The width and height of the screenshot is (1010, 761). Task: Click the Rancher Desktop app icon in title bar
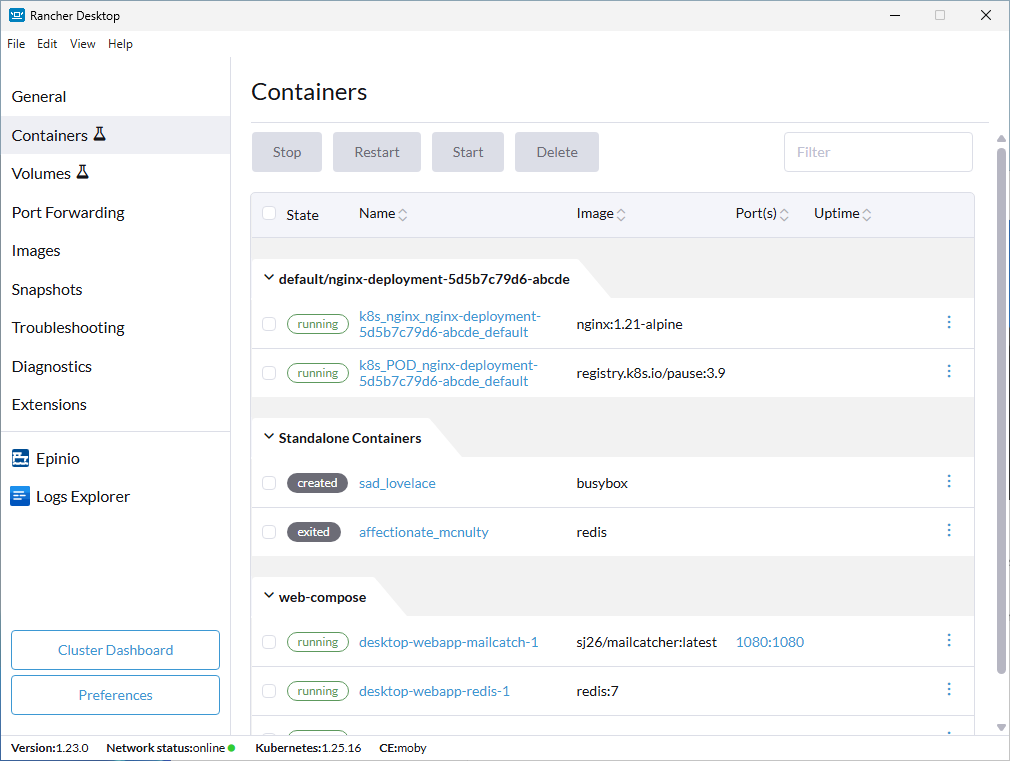click(17, 15)
